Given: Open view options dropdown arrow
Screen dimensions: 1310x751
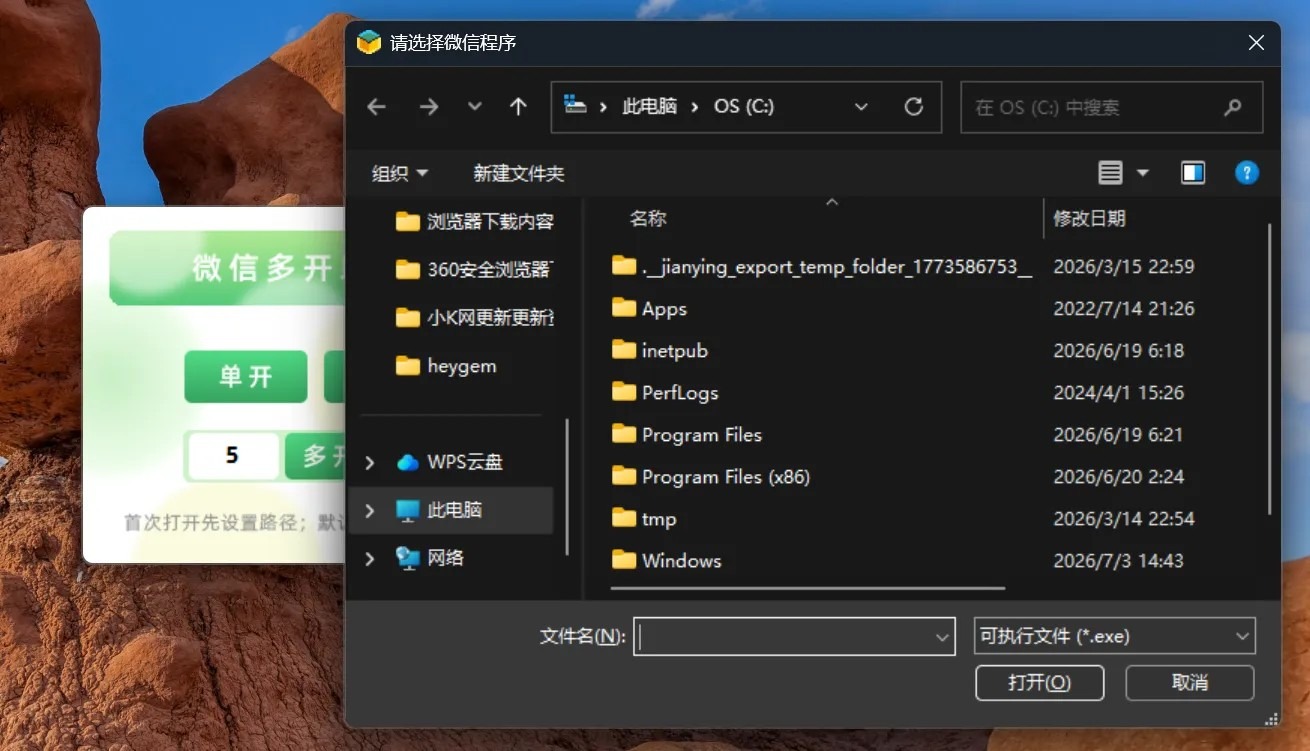Looking at the screenshot, I should [1142, 173].
